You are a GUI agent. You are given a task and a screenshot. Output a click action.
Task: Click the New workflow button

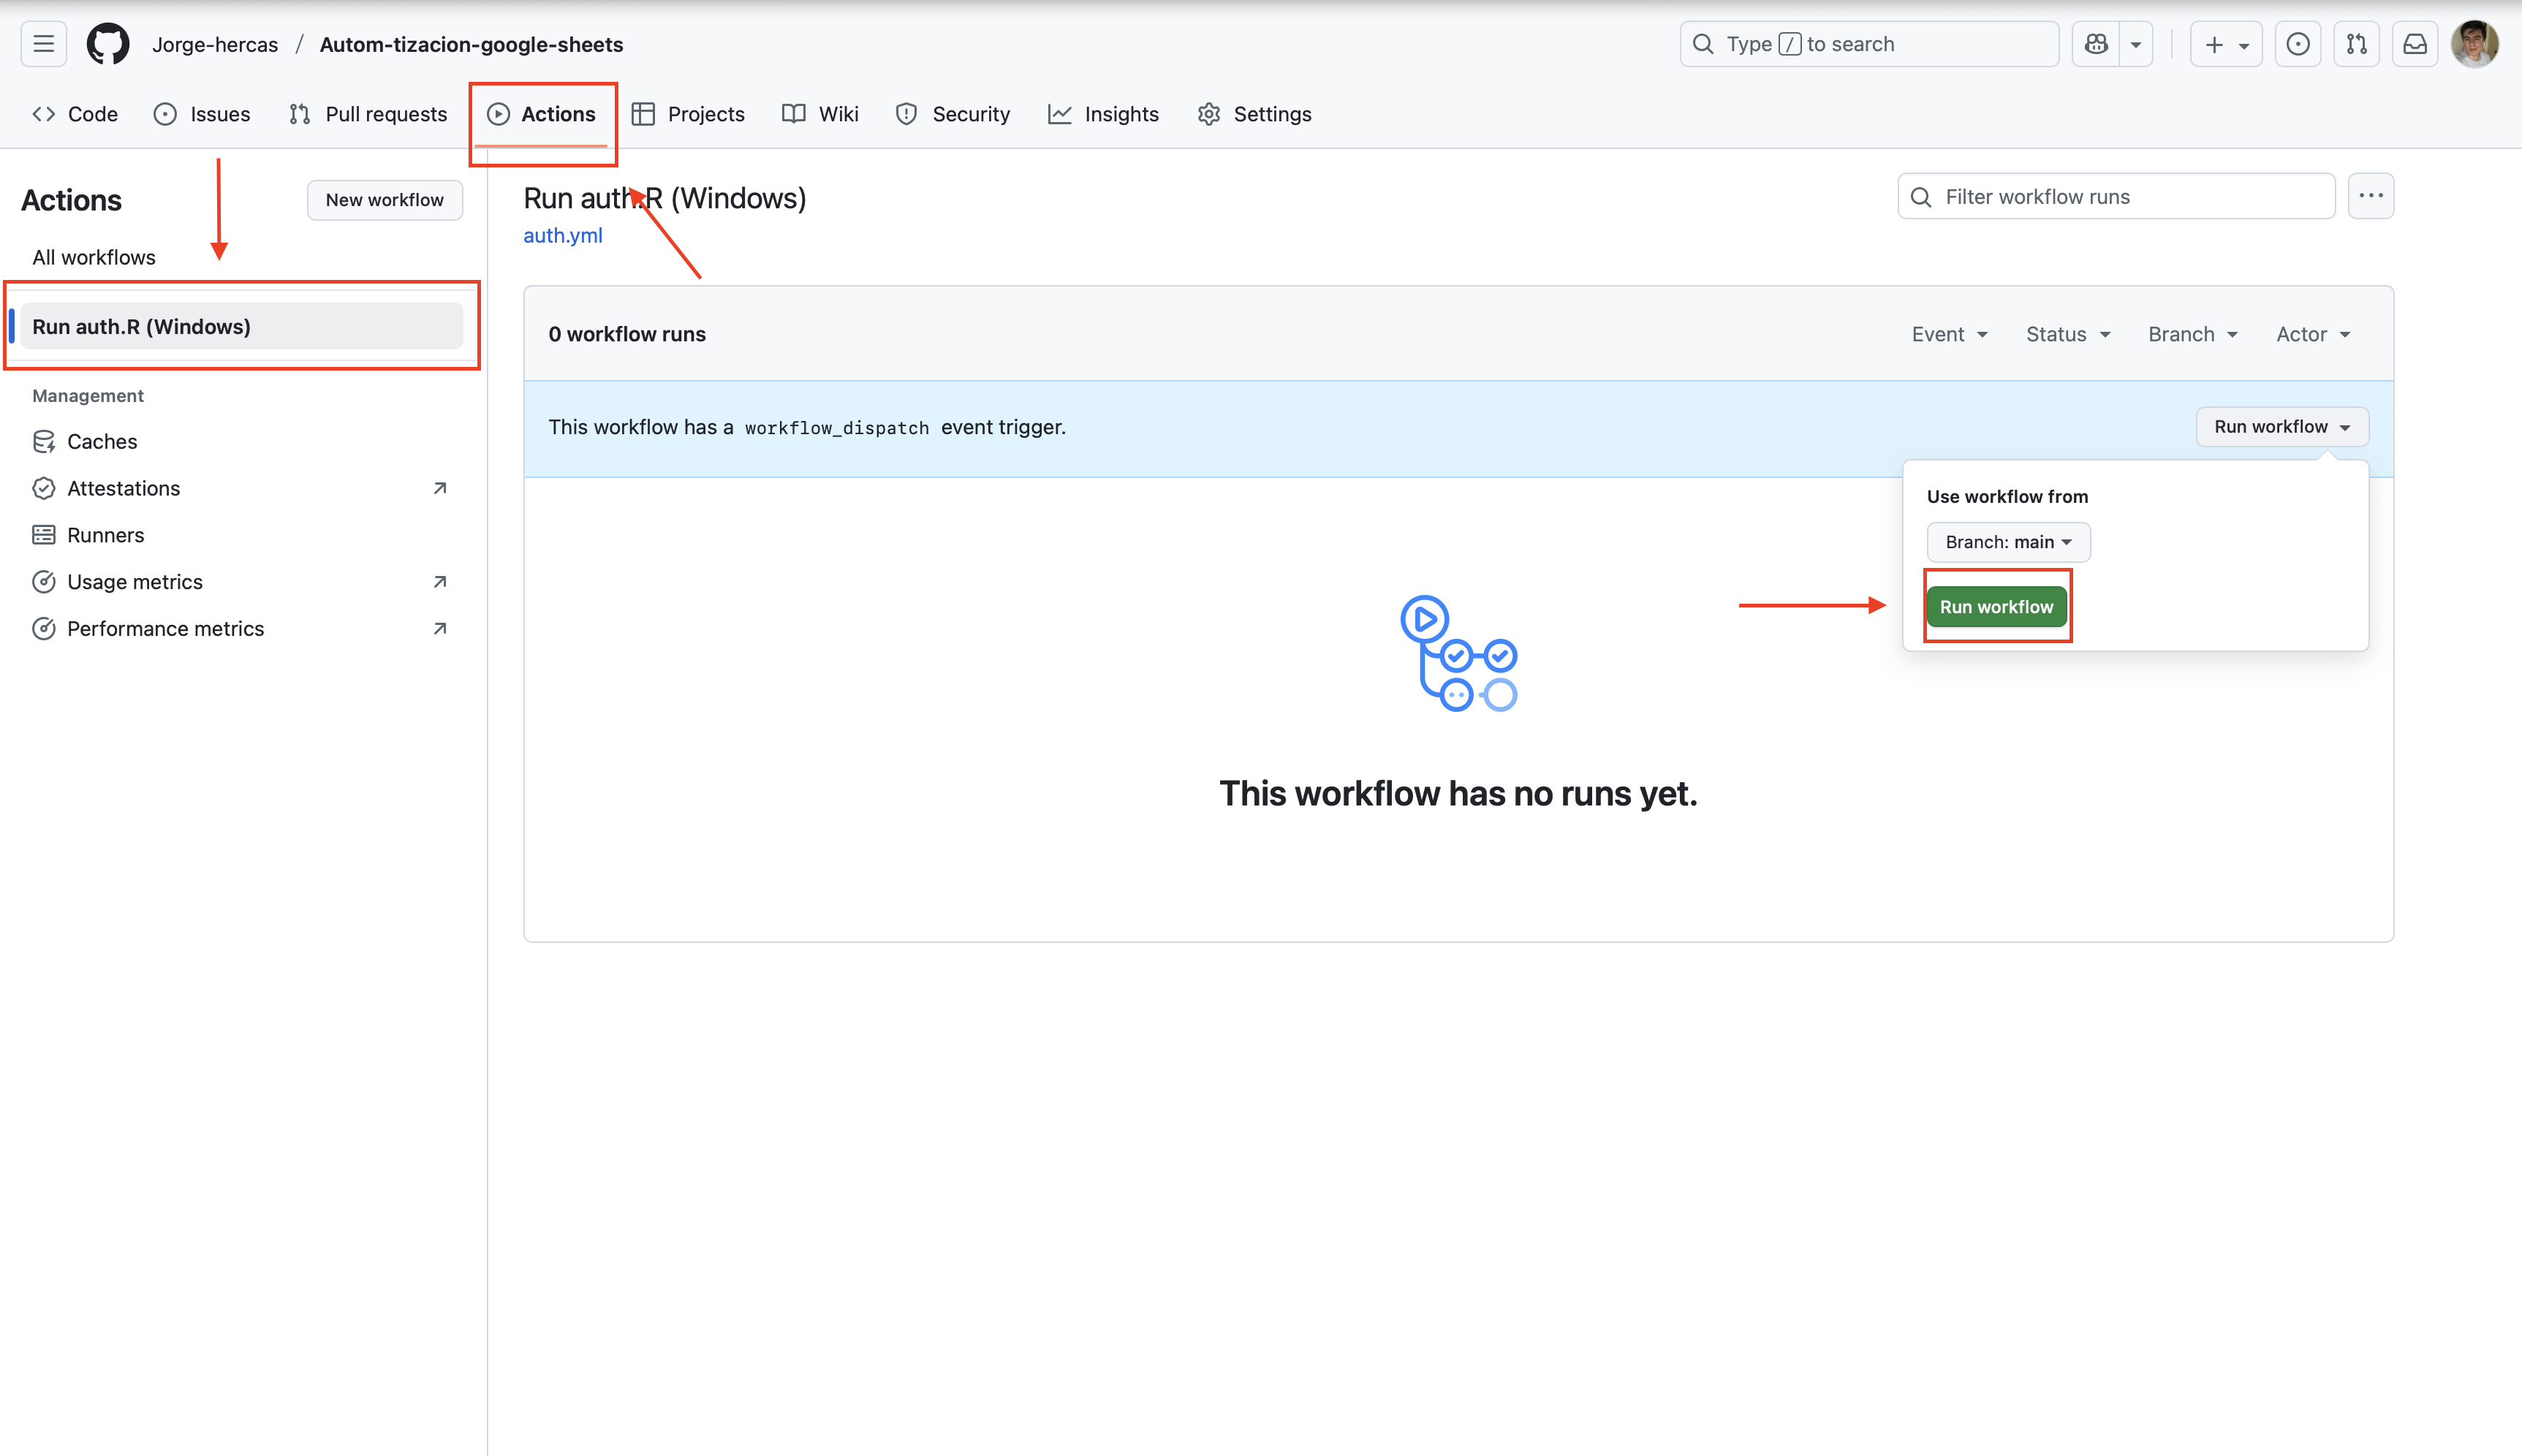coord(384,200)
